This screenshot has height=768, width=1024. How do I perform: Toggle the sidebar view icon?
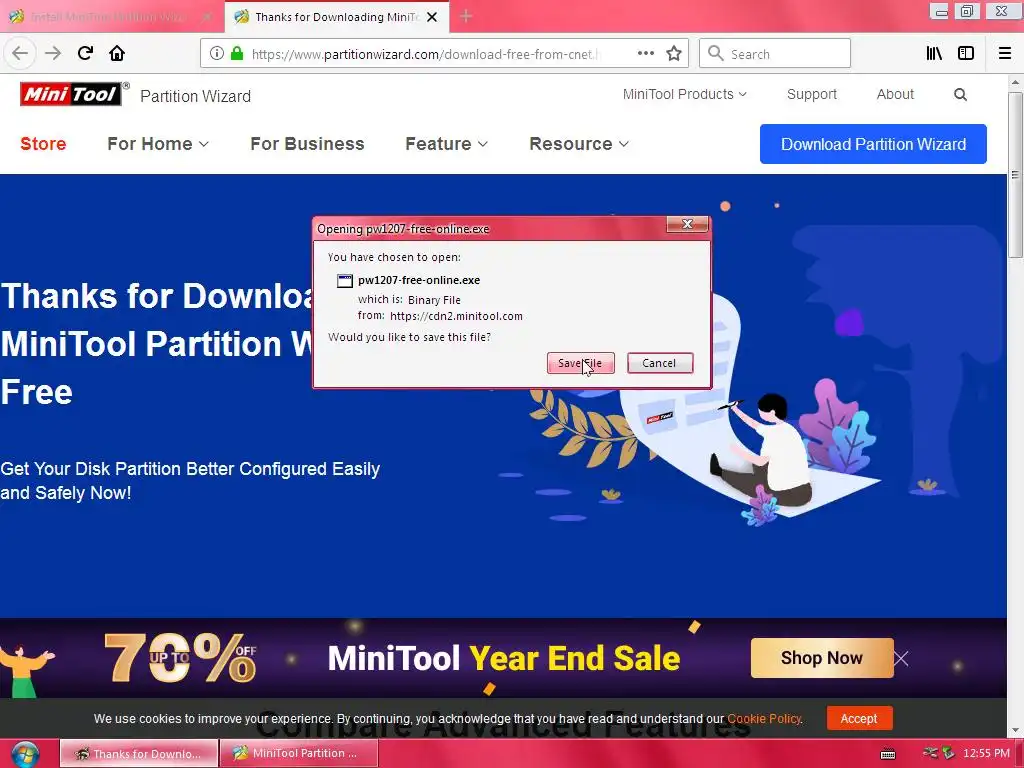point(966,54)
